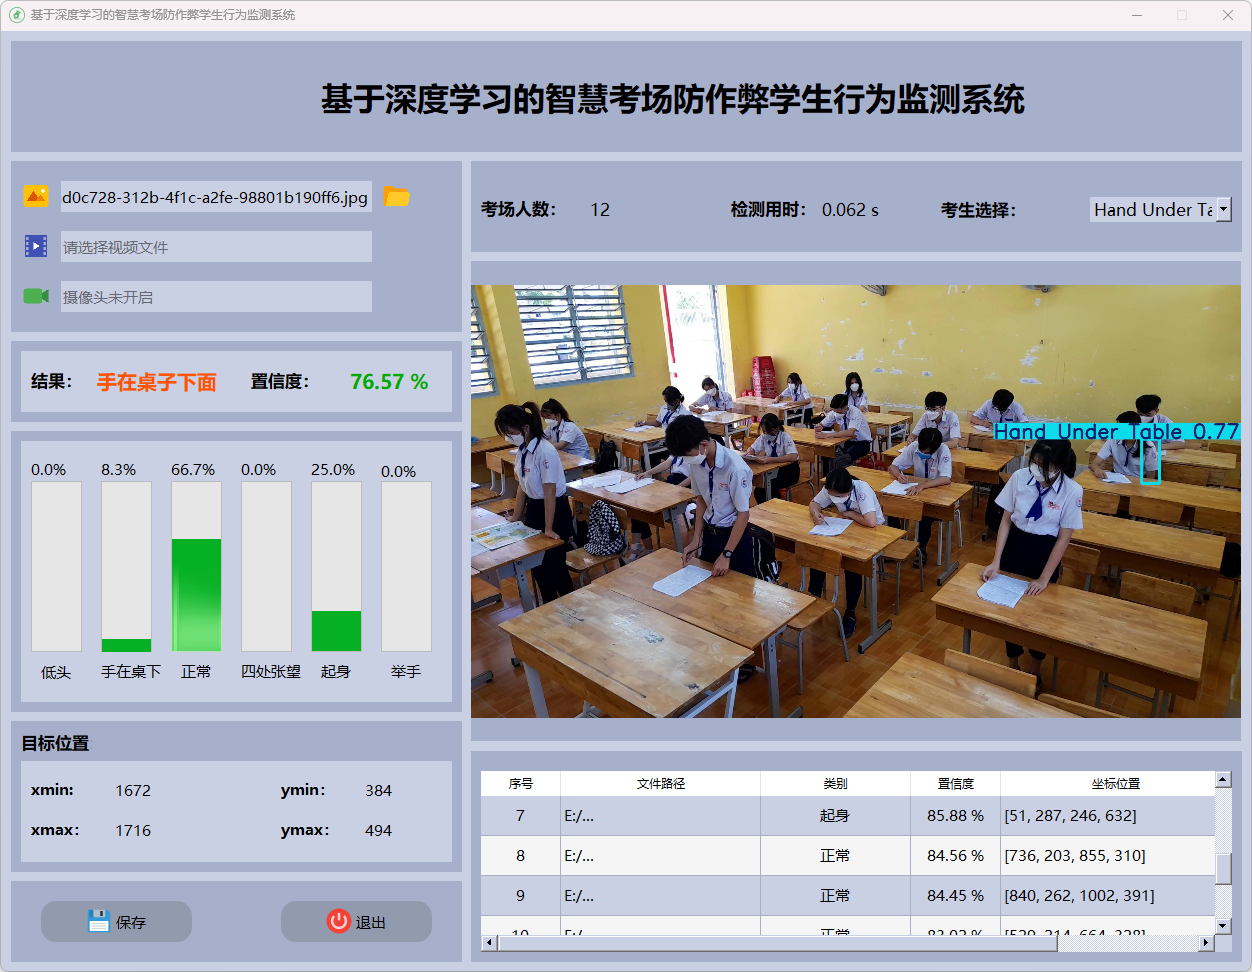Viewport: 1252px width, 972px height.
Task: Click the 置信度 column header
Action: [955, 784]
